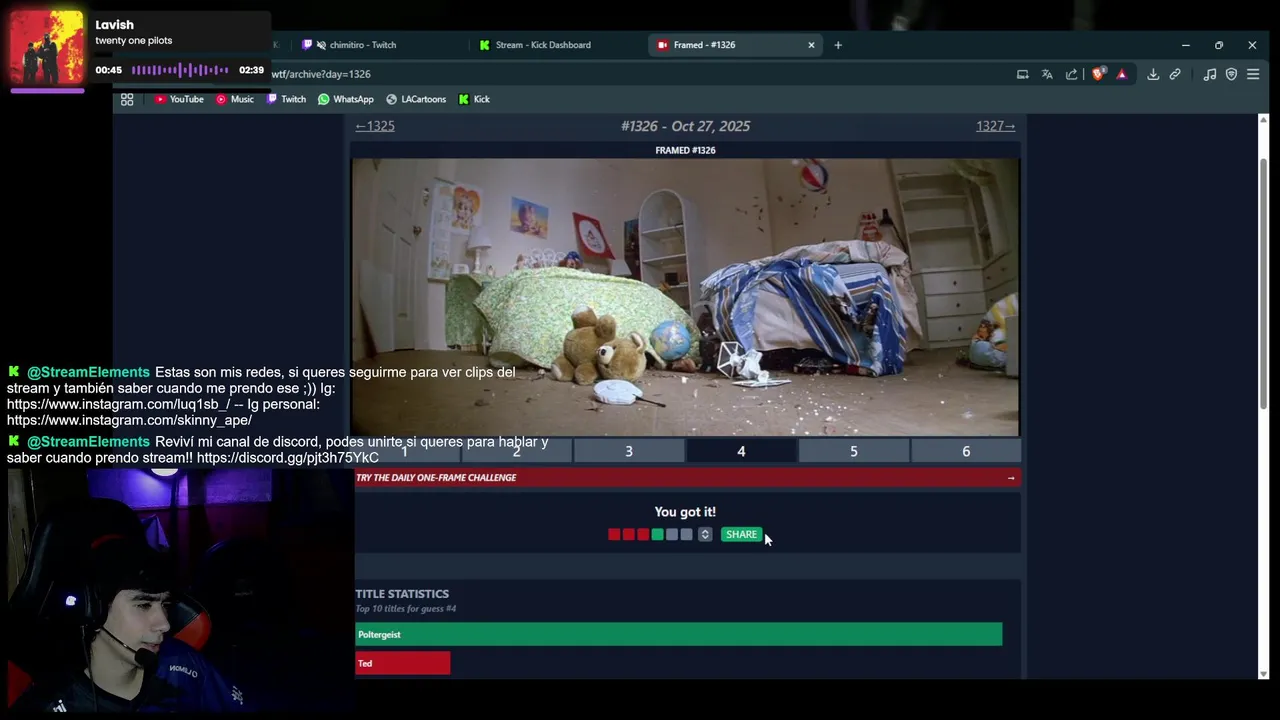This screenshot has height=720, width=1280.
Task: Open the Brave Shields lion icon
Action: (x=1099, y=74)
